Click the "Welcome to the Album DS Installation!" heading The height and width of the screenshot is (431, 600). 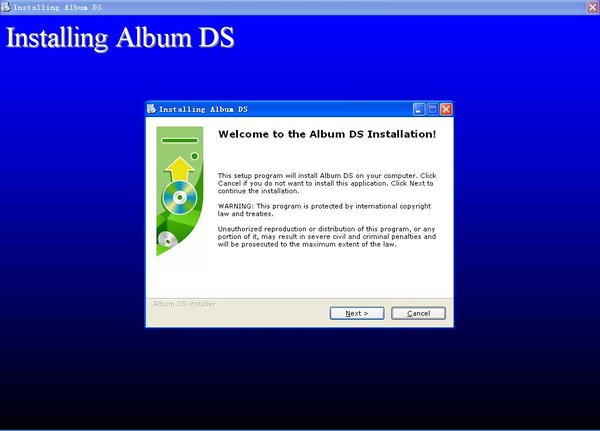point(327,134)
